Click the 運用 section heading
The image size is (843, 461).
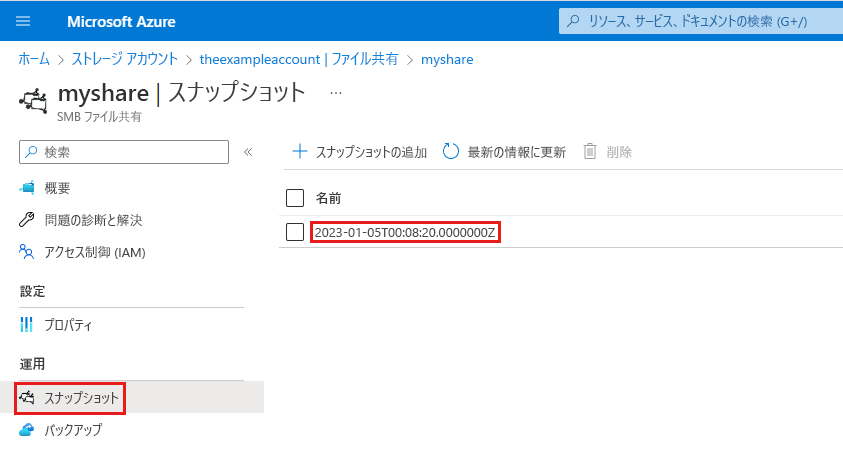(x=32, y=364)
